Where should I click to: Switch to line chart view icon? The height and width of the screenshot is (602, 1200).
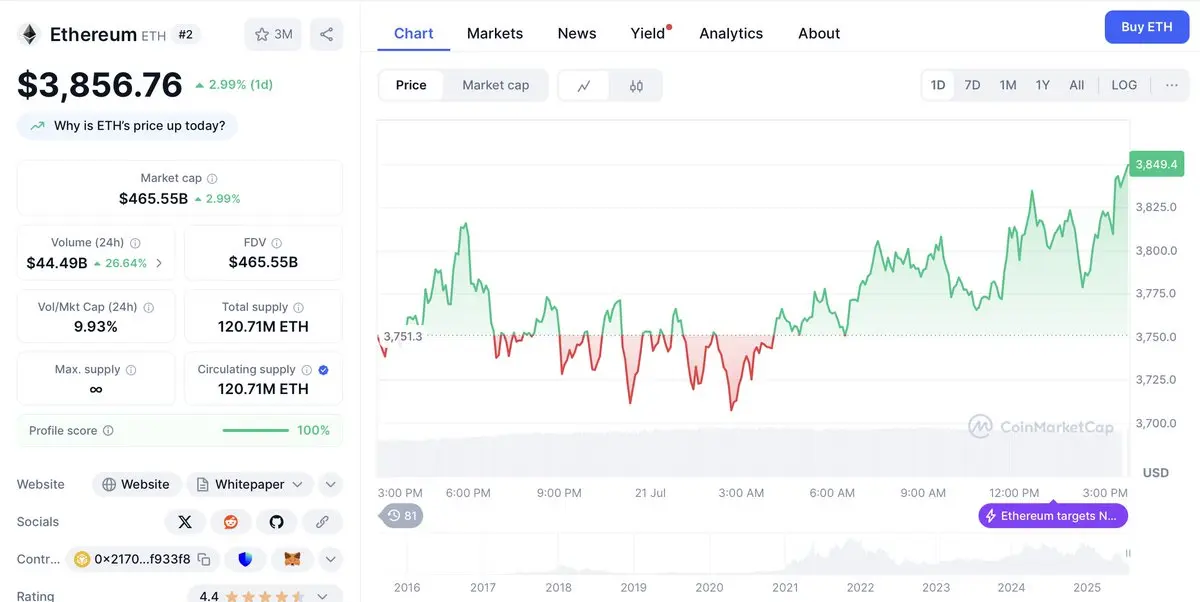[x=584, y=86]
